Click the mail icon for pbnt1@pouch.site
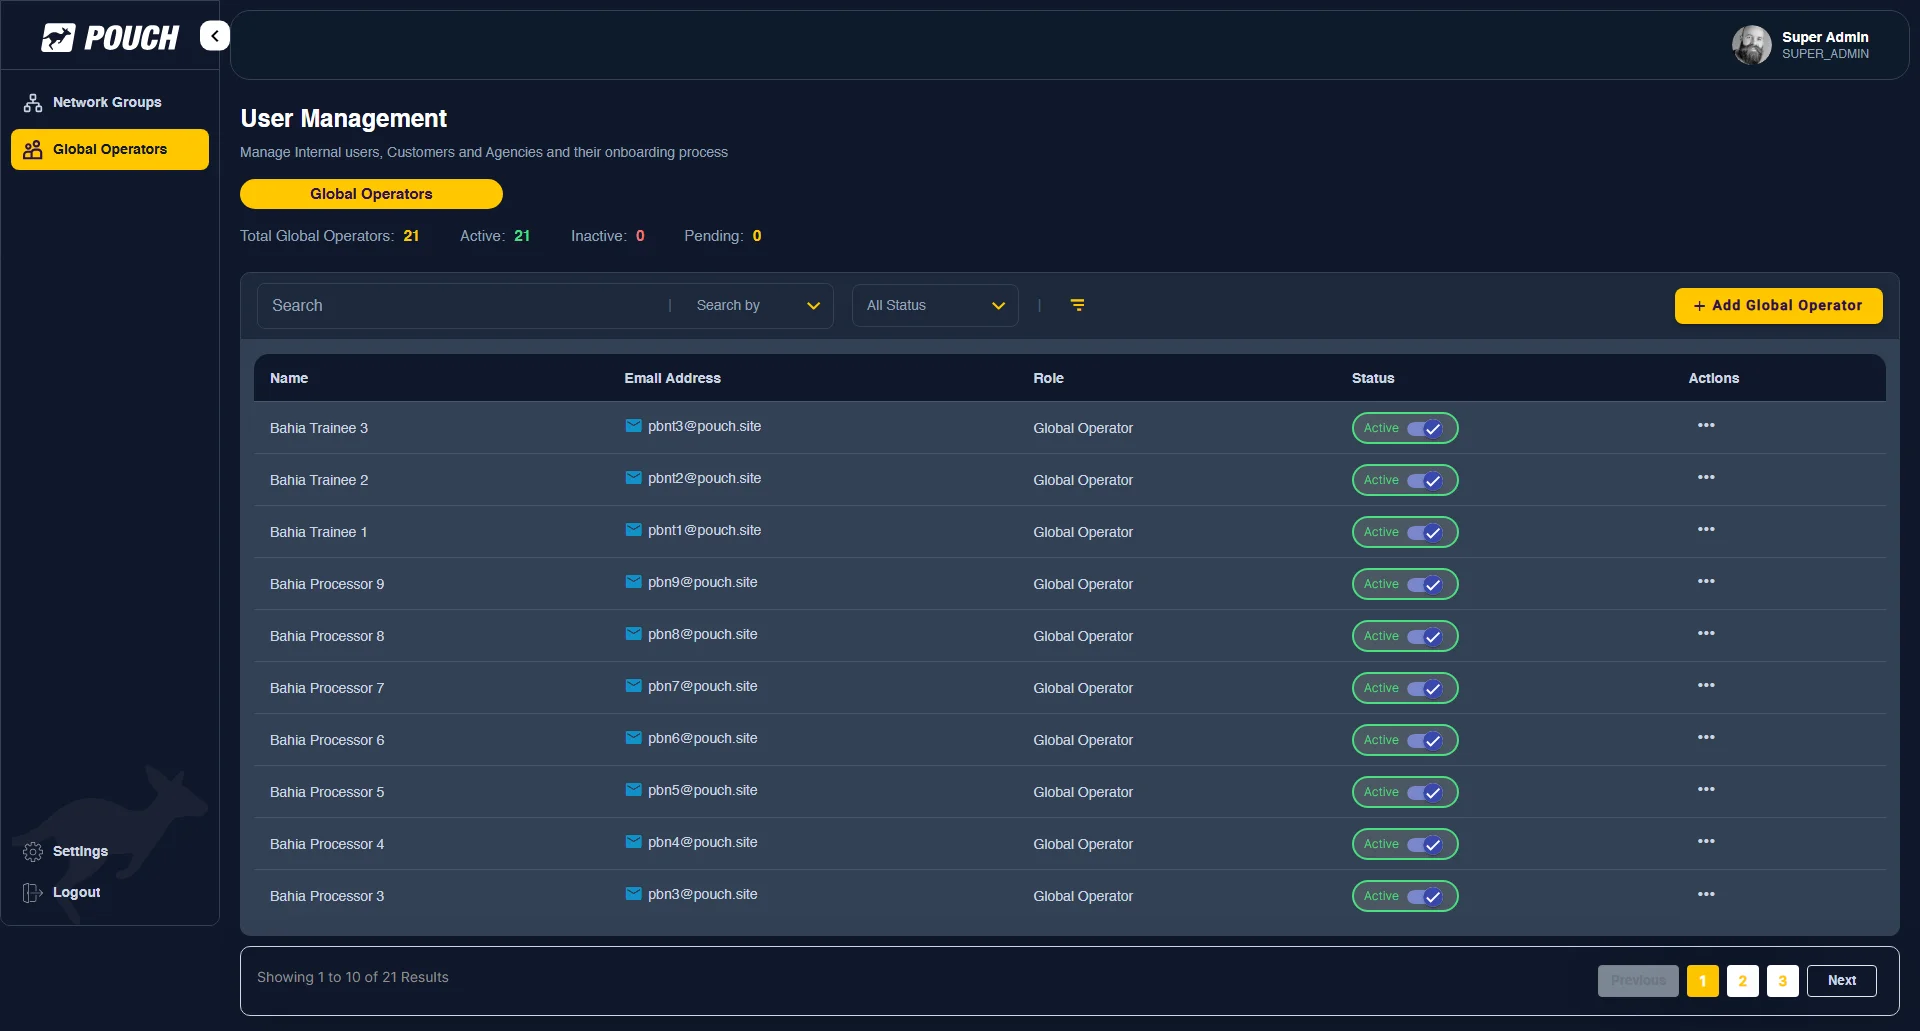The image size is (1920, 1031). click(x=633, y=530)
